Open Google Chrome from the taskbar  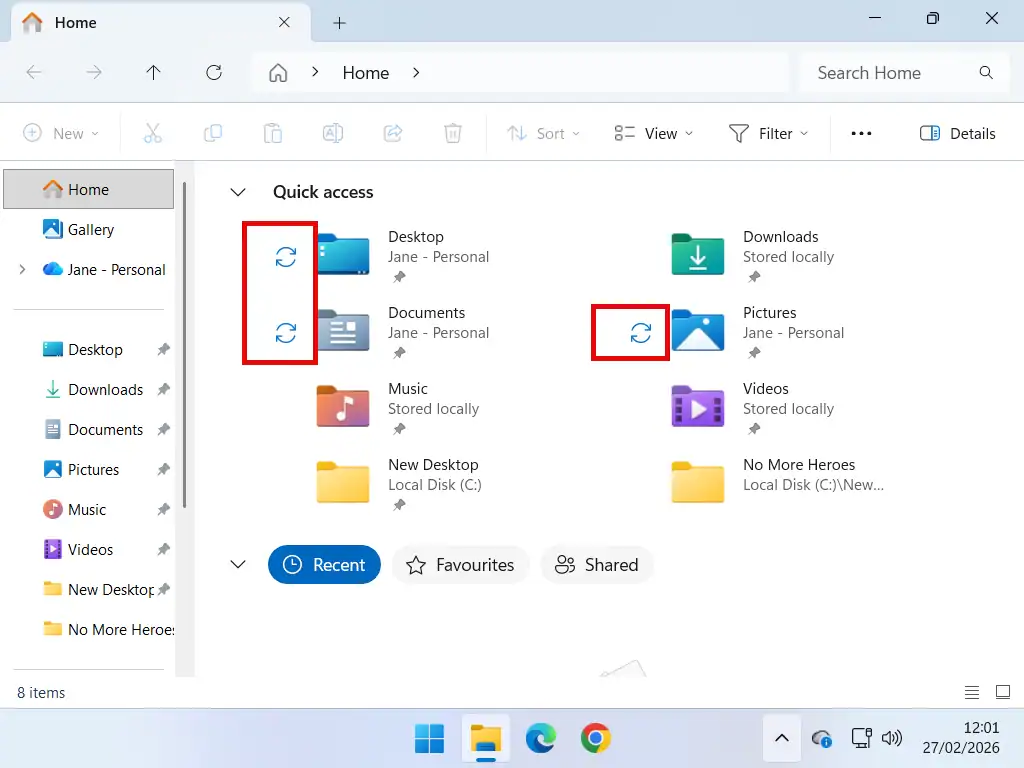point(596,739)
